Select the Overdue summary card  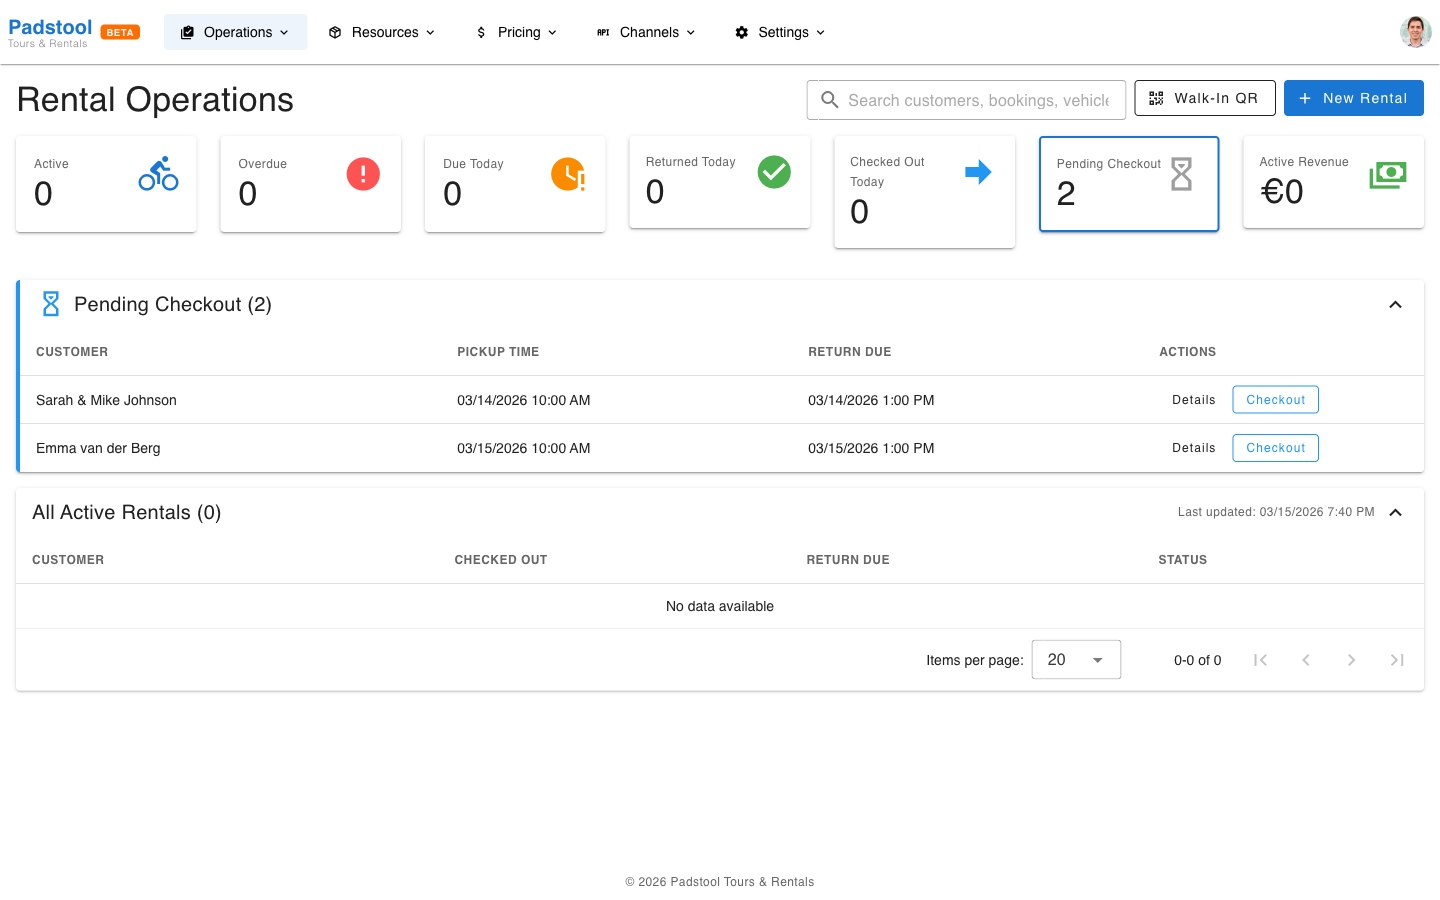[x=311, y=184]
